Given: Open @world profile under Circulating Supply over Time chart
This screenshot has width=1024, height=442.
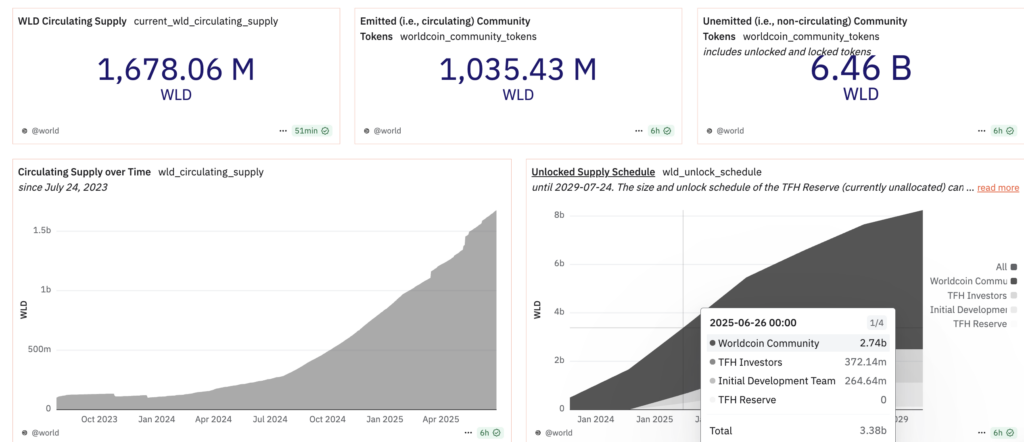Looking at the screenshot, I should pyautogui.click(x=40, y=432).
